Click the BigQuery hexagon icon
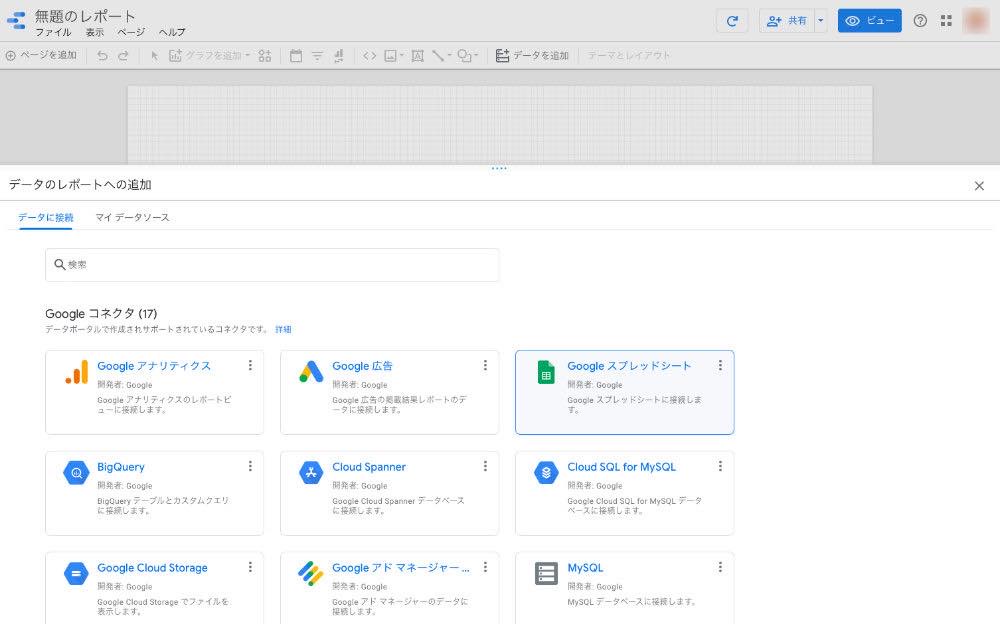 click(x=77, y=473)
